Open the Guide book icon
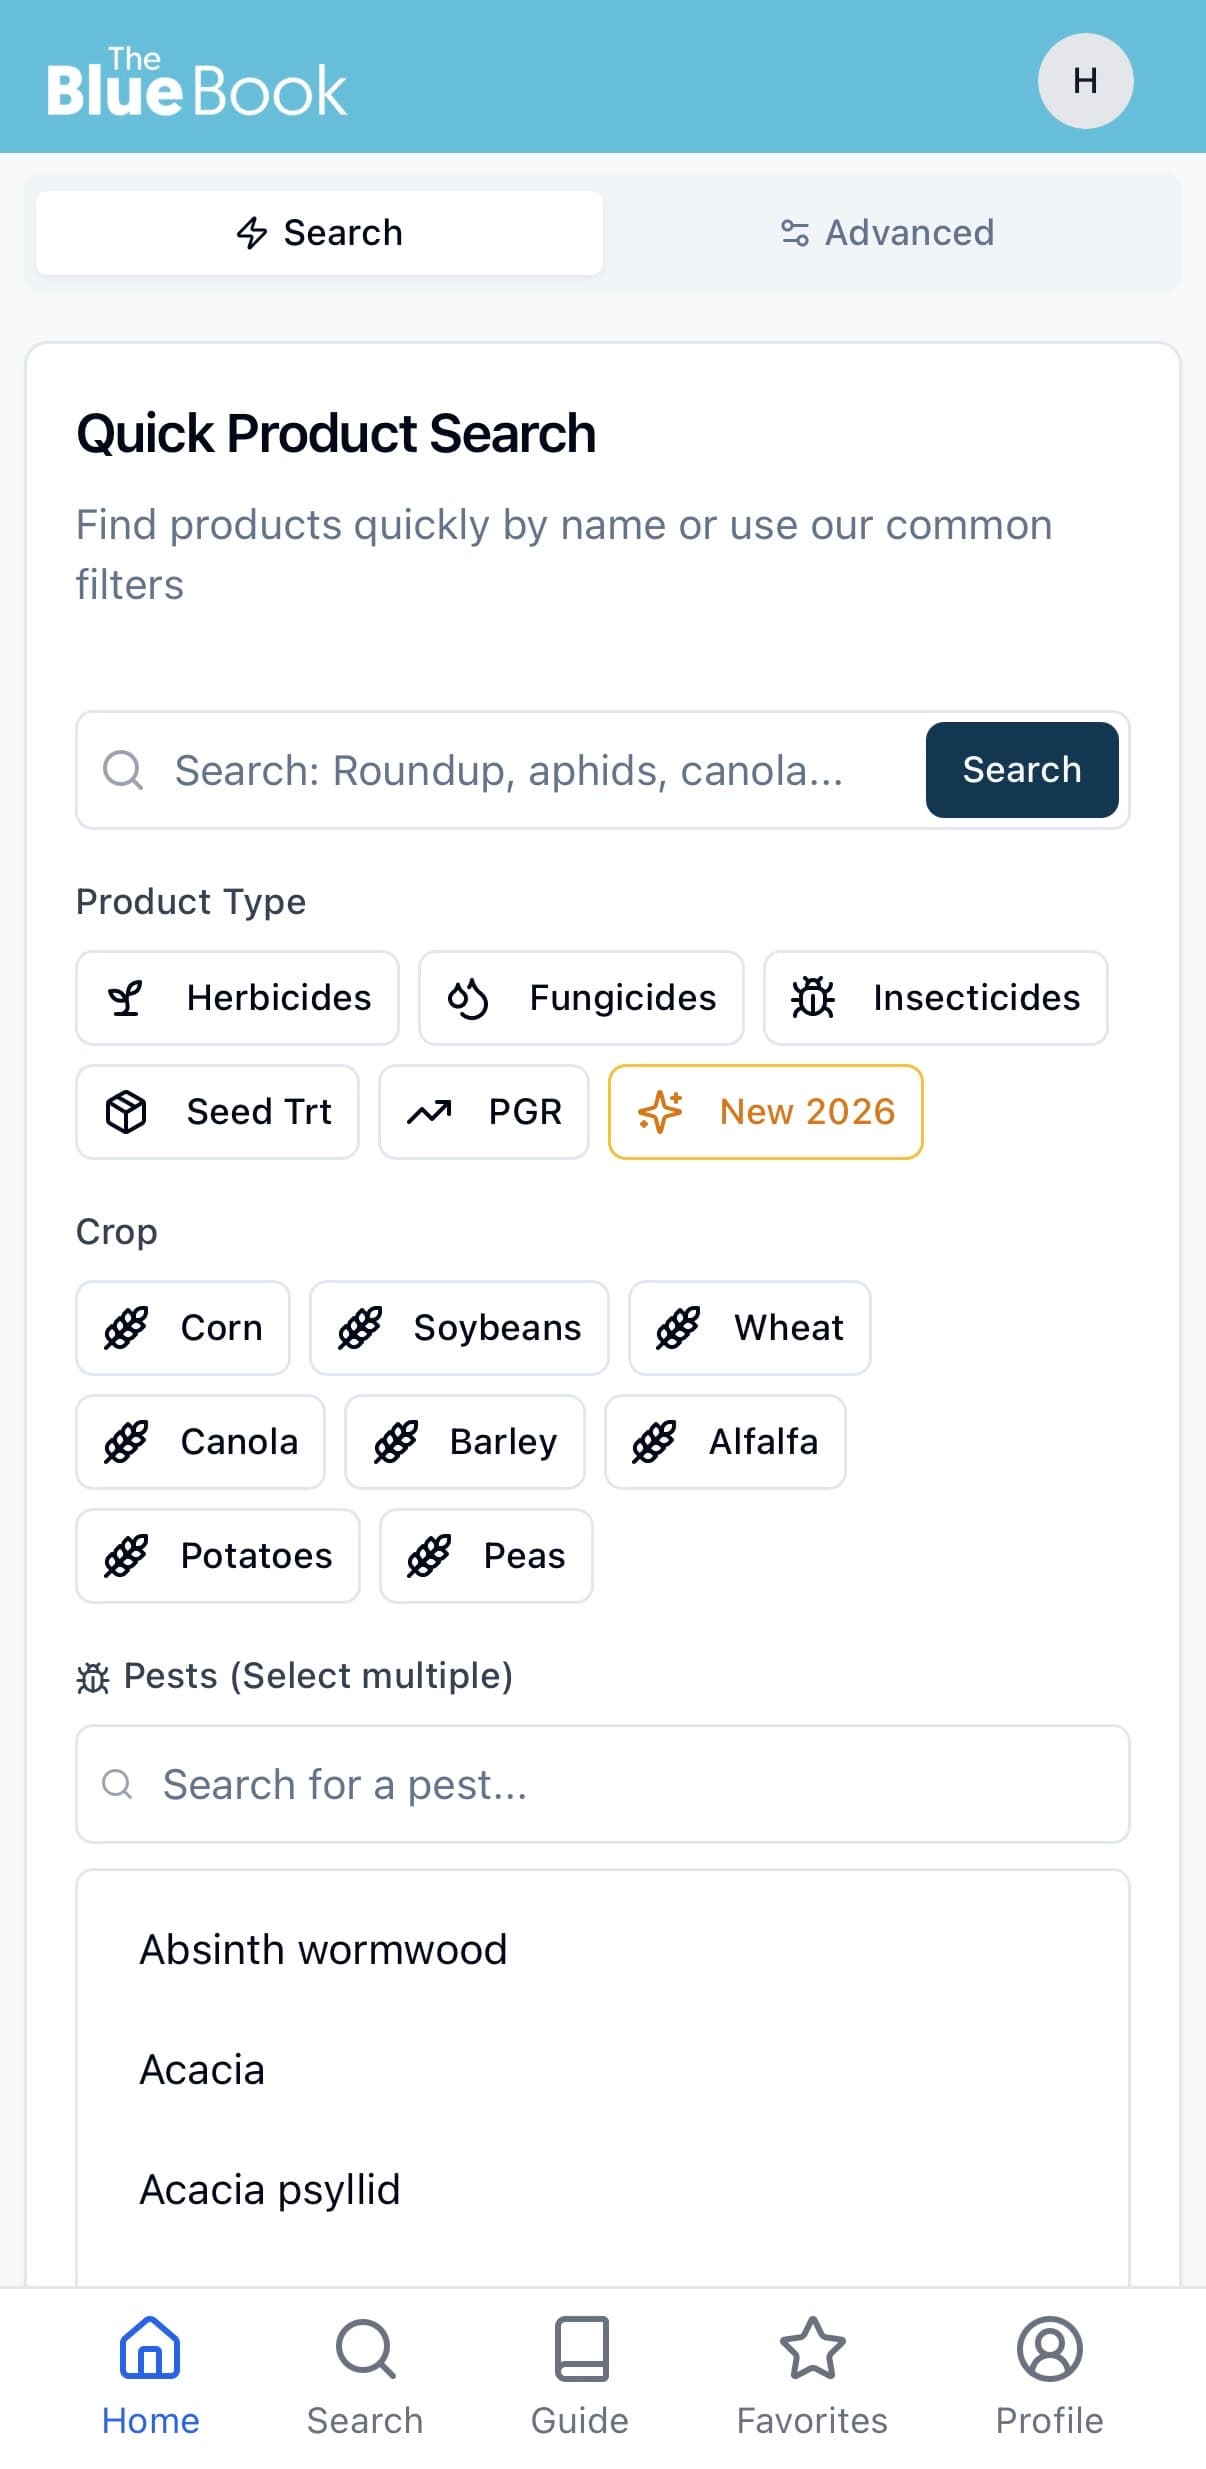The image size is (1206, 2469). click(580, 2349)
